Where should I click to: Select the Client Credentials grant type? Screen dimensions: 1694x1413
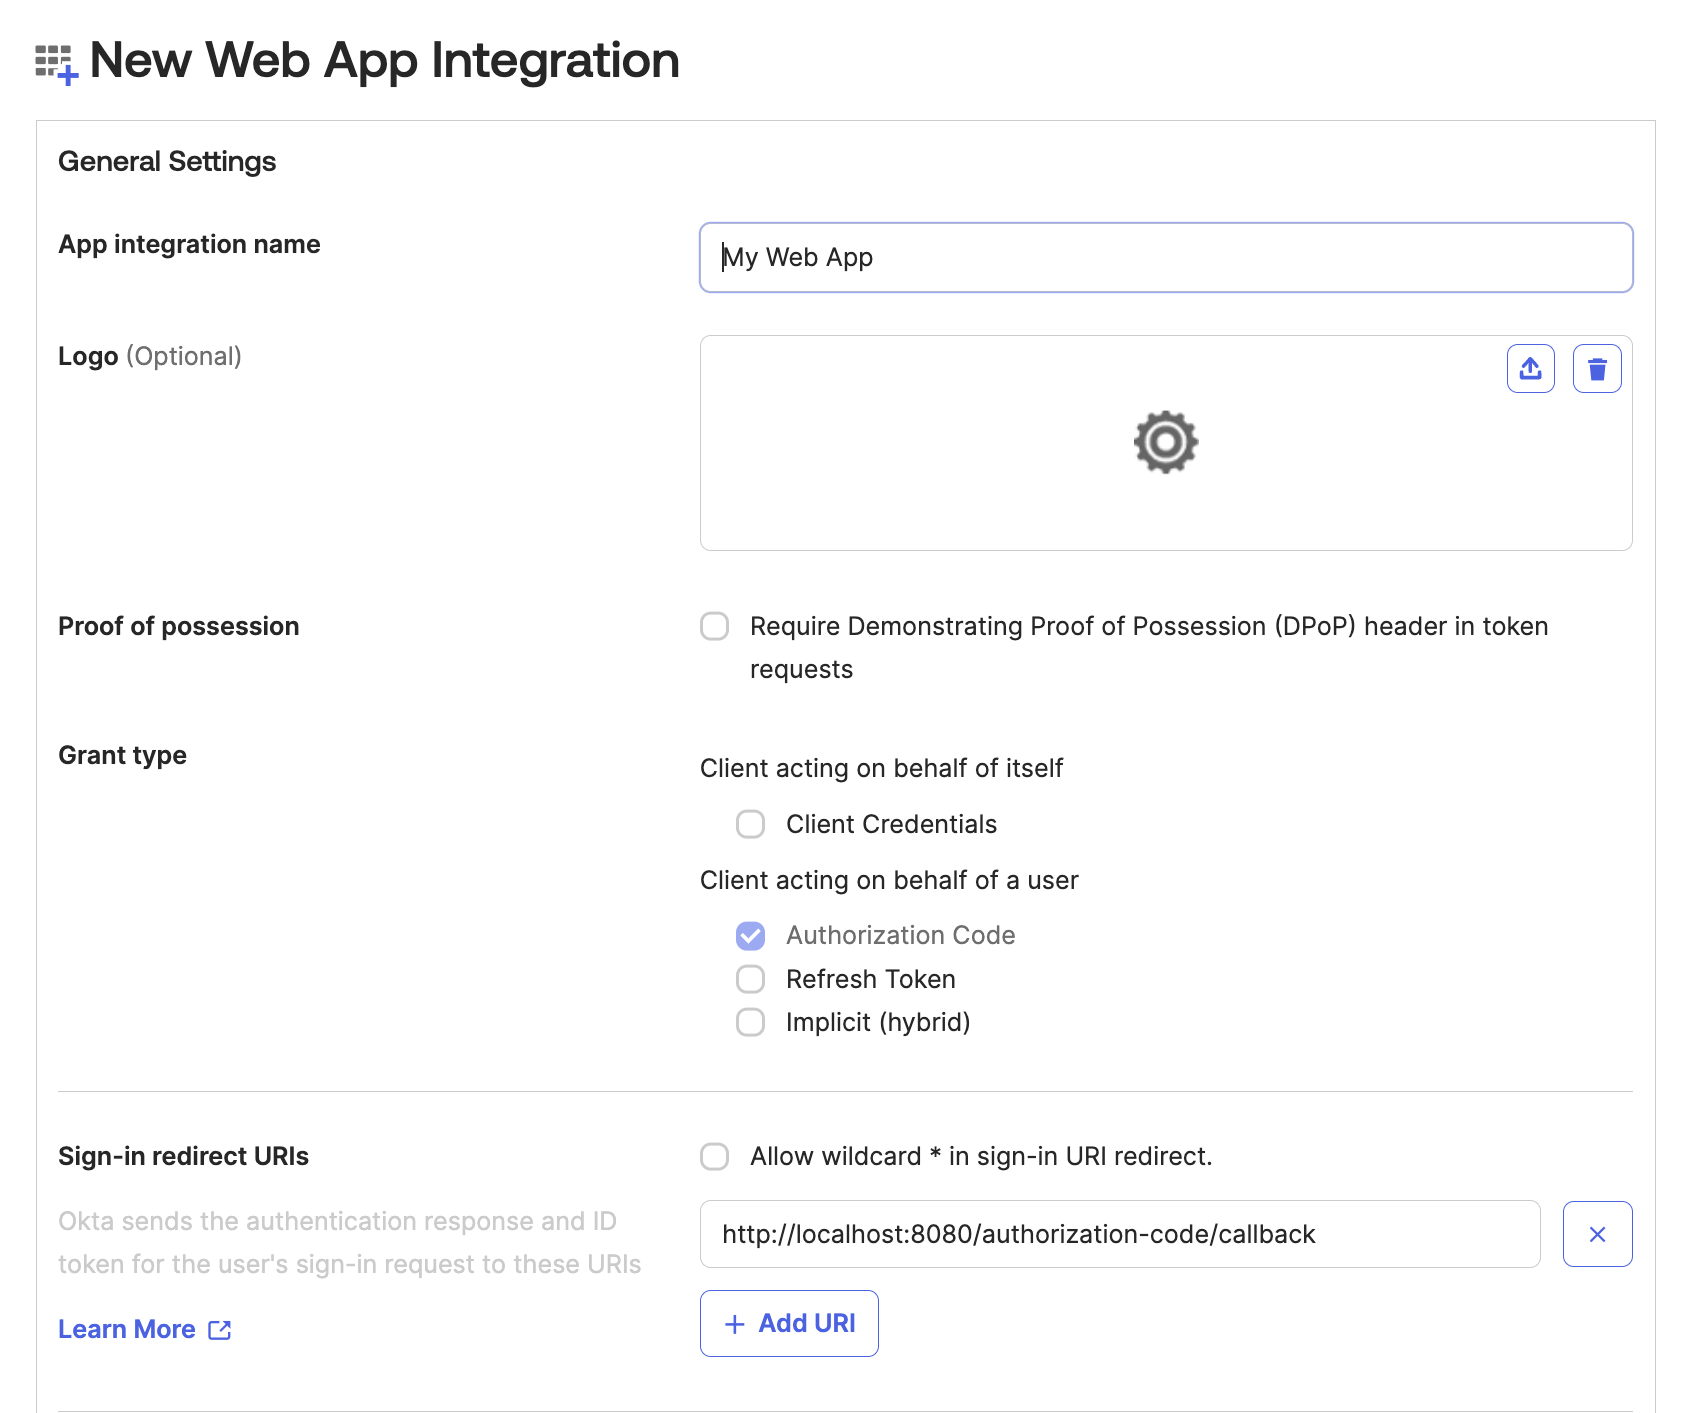point(750,824)
